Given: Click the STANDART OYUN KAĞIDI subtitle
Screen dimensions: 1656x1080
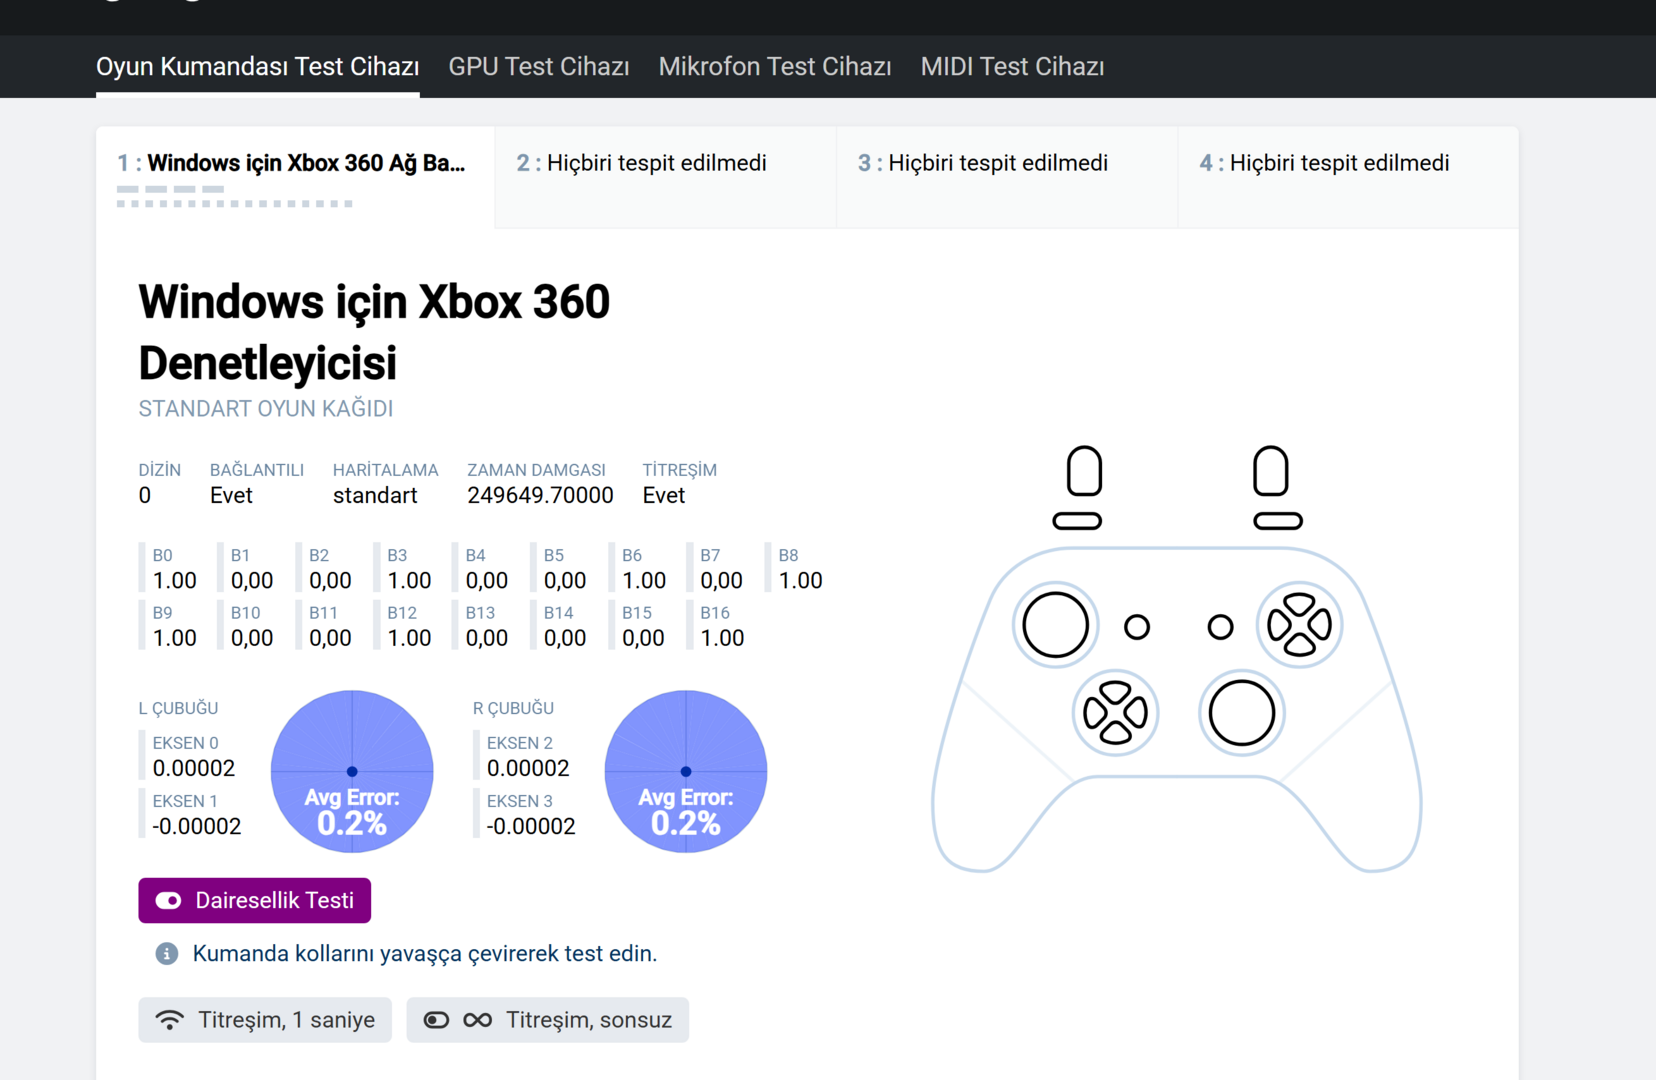Looking at the screenshot, I should tap(266, 408).
